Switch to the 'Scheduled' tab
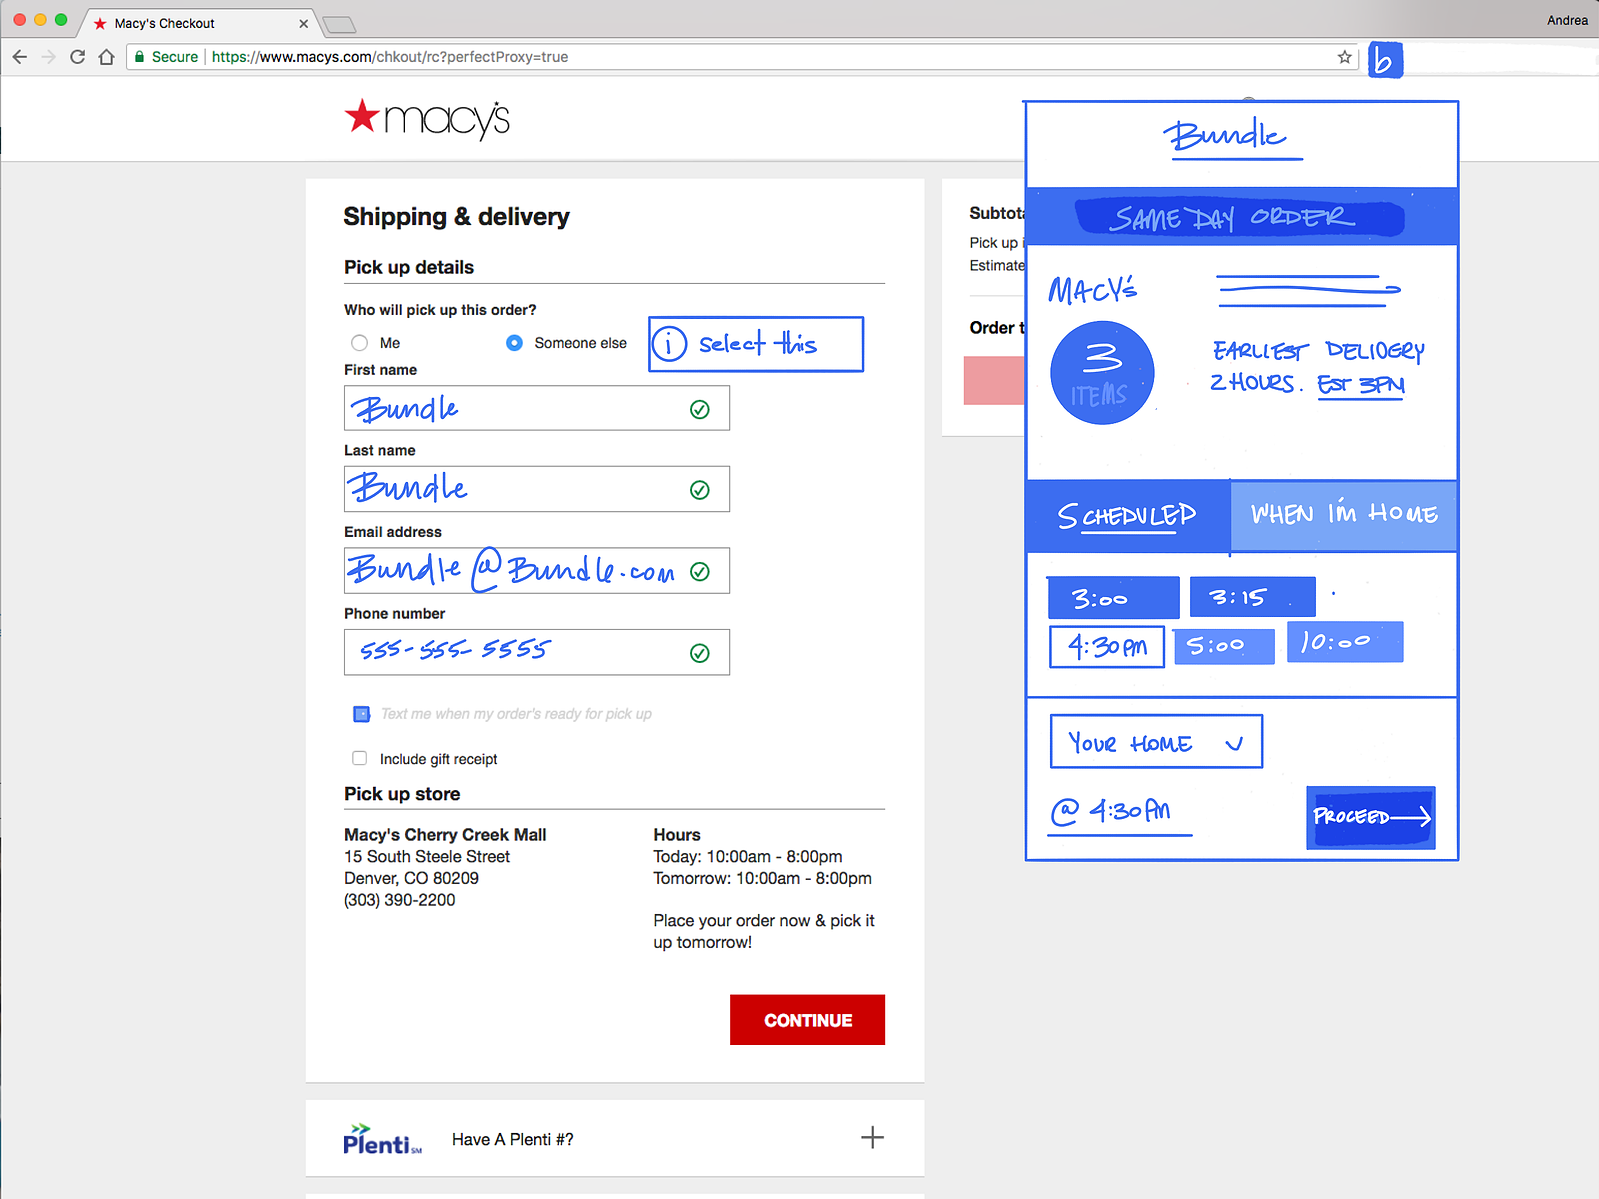1599x1199 pixels. [1128, 516]
